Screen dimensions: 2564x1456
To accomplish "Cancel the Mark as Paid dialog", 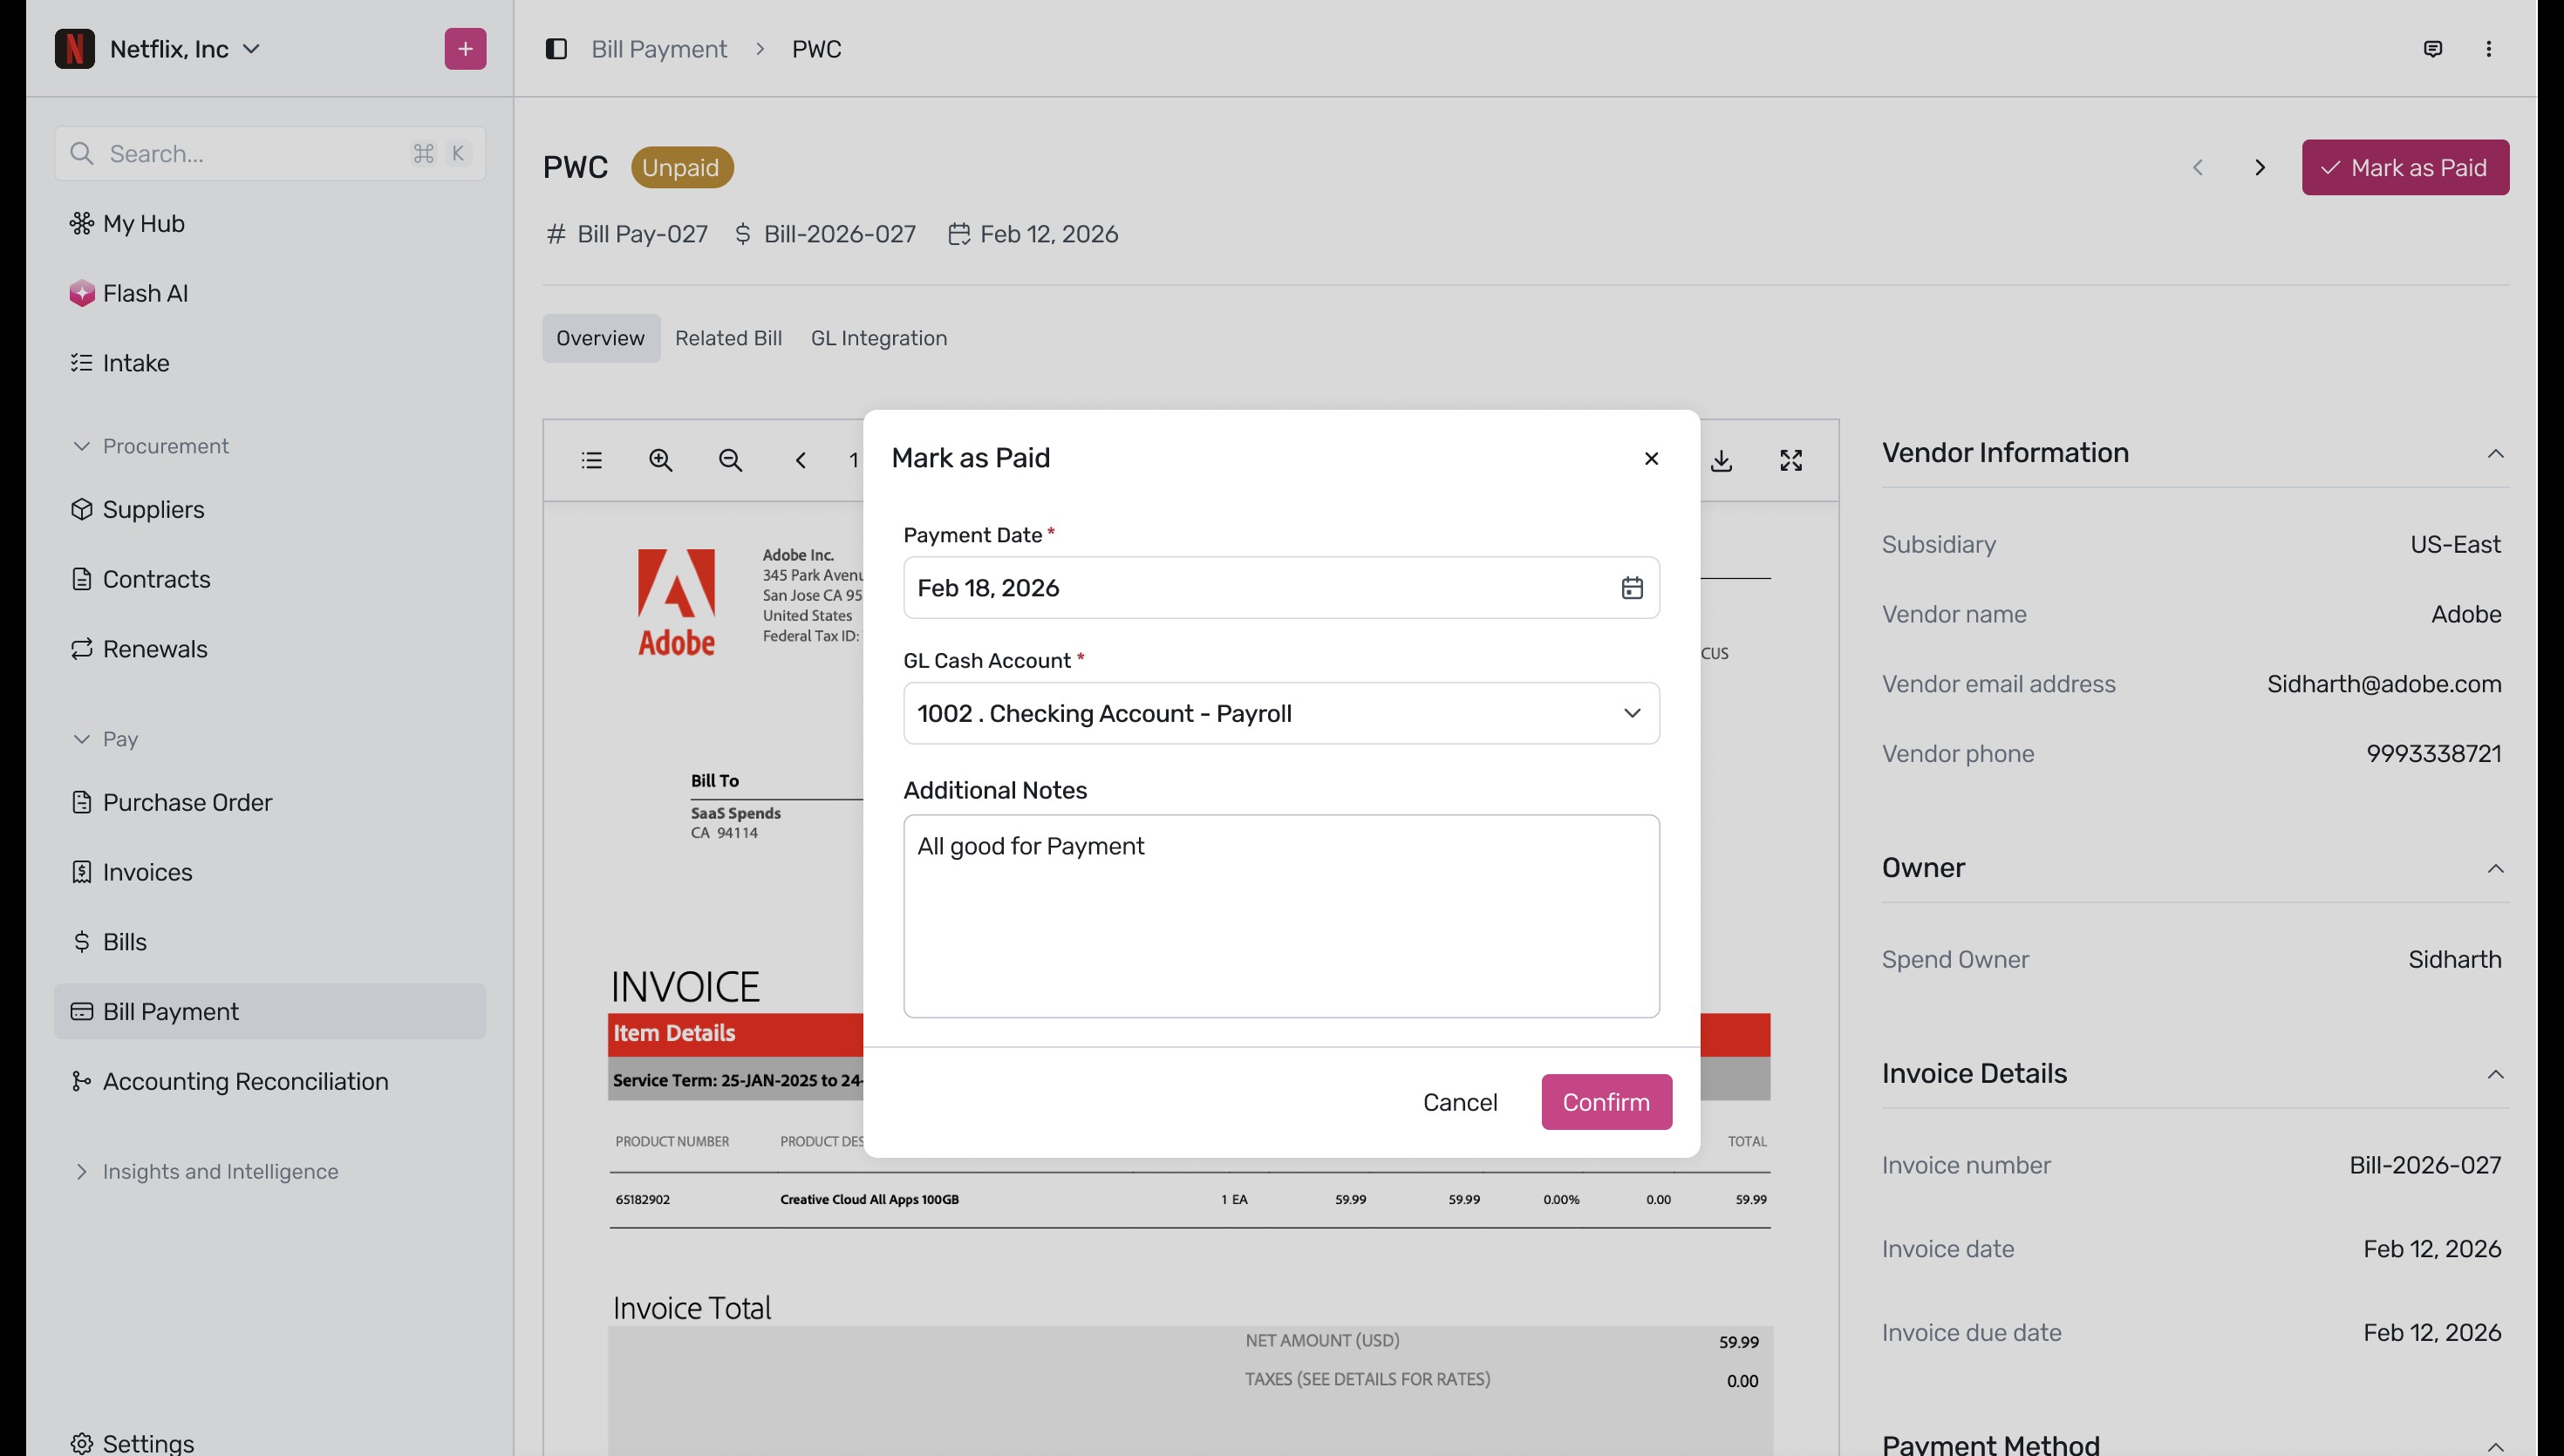I will [x=1460, y=1102].
